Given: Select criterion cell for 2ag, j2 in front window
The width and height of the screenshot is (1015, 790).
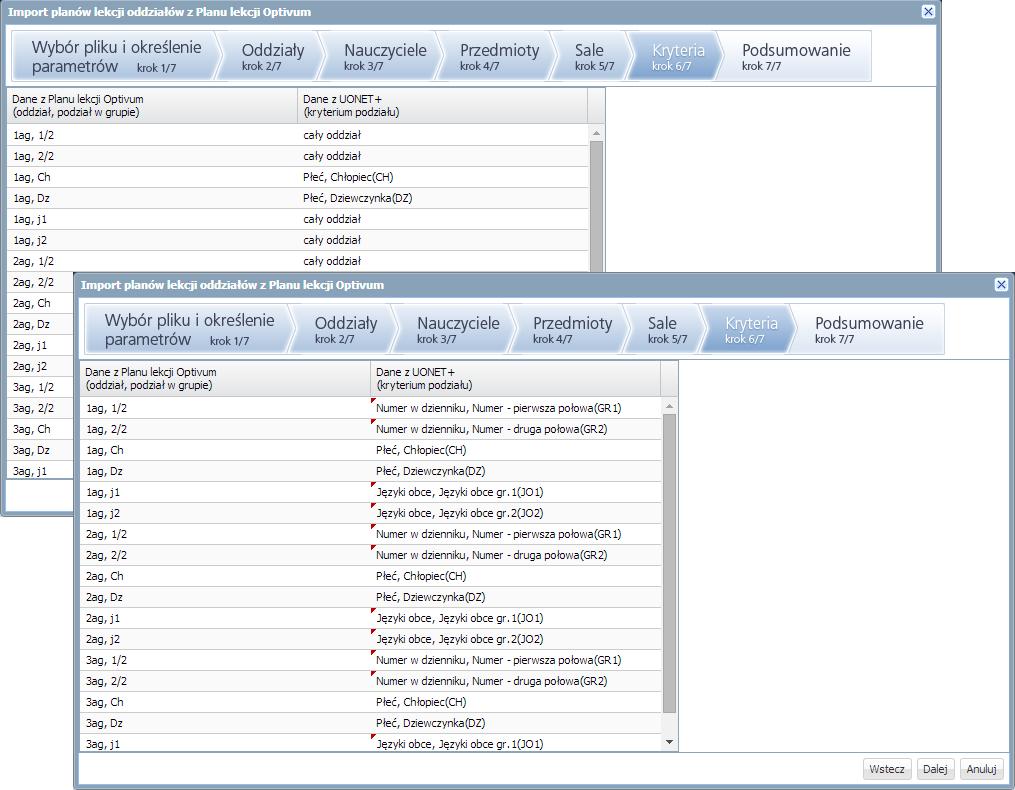Looking at the screenshot, I should pos(515,639).
